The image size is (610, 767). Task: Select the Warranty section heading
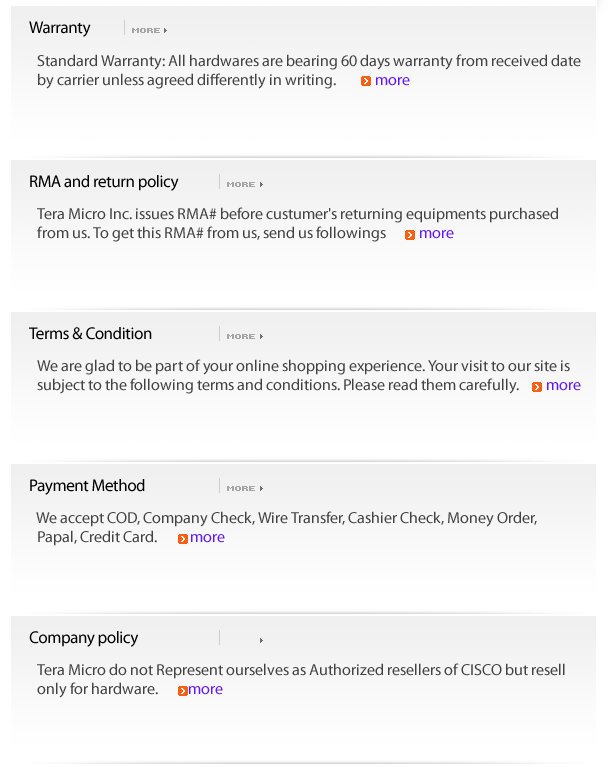59,28
